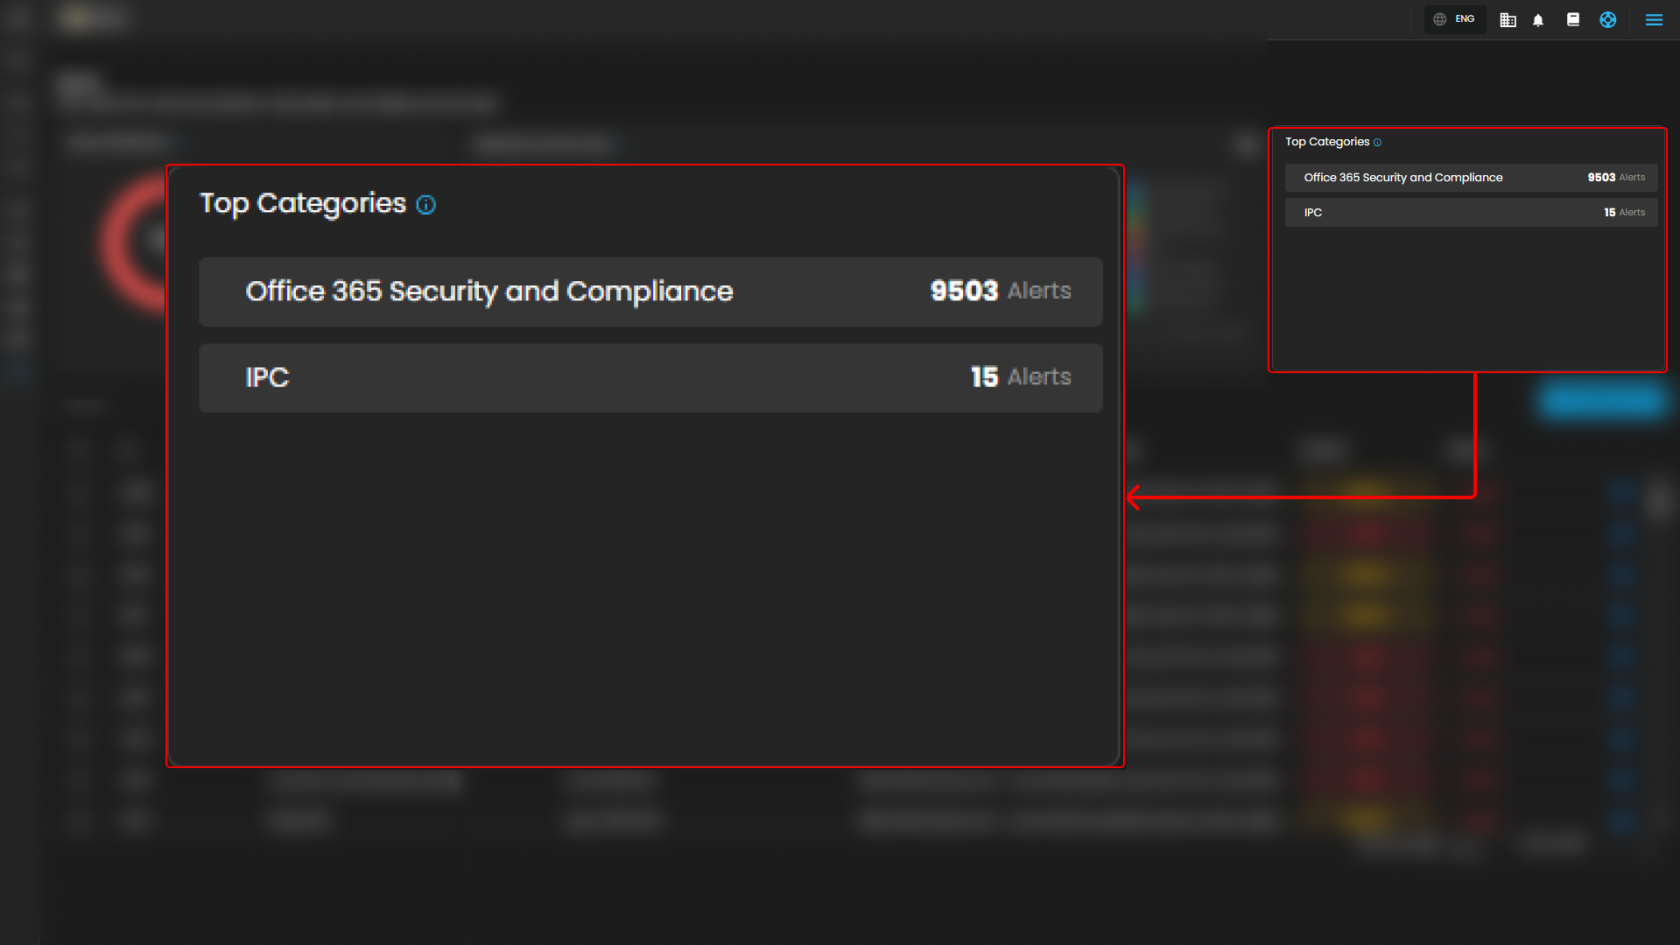Click the small Top Categories heading

(1327, 142)
